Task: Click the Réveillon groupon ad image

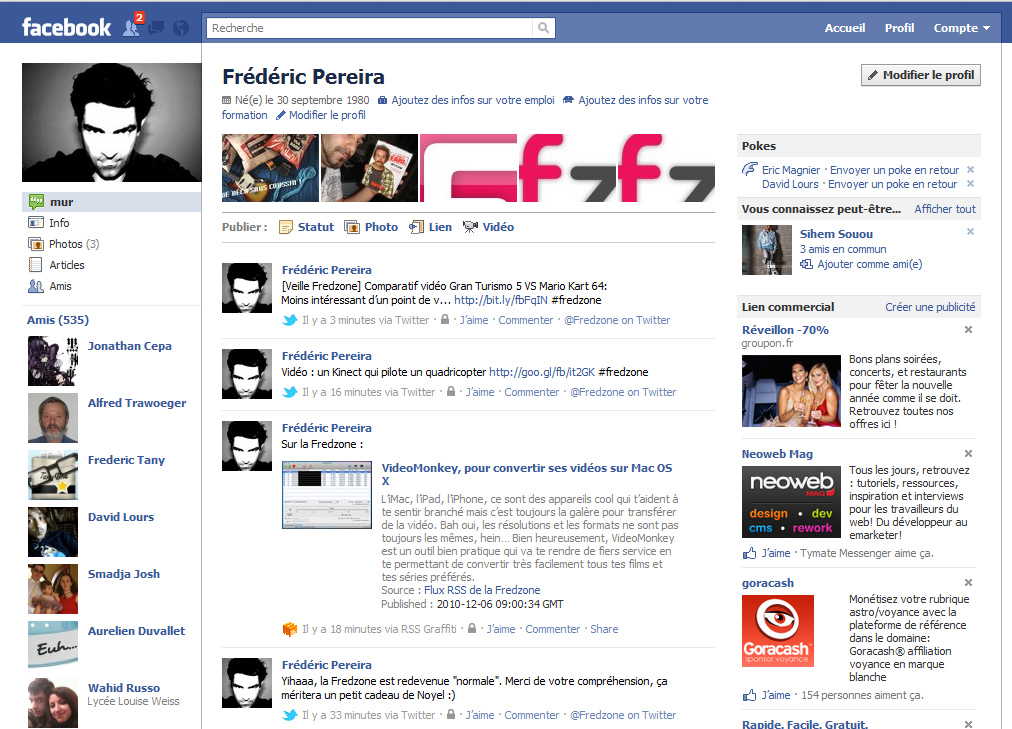Action: pos(791,391)
